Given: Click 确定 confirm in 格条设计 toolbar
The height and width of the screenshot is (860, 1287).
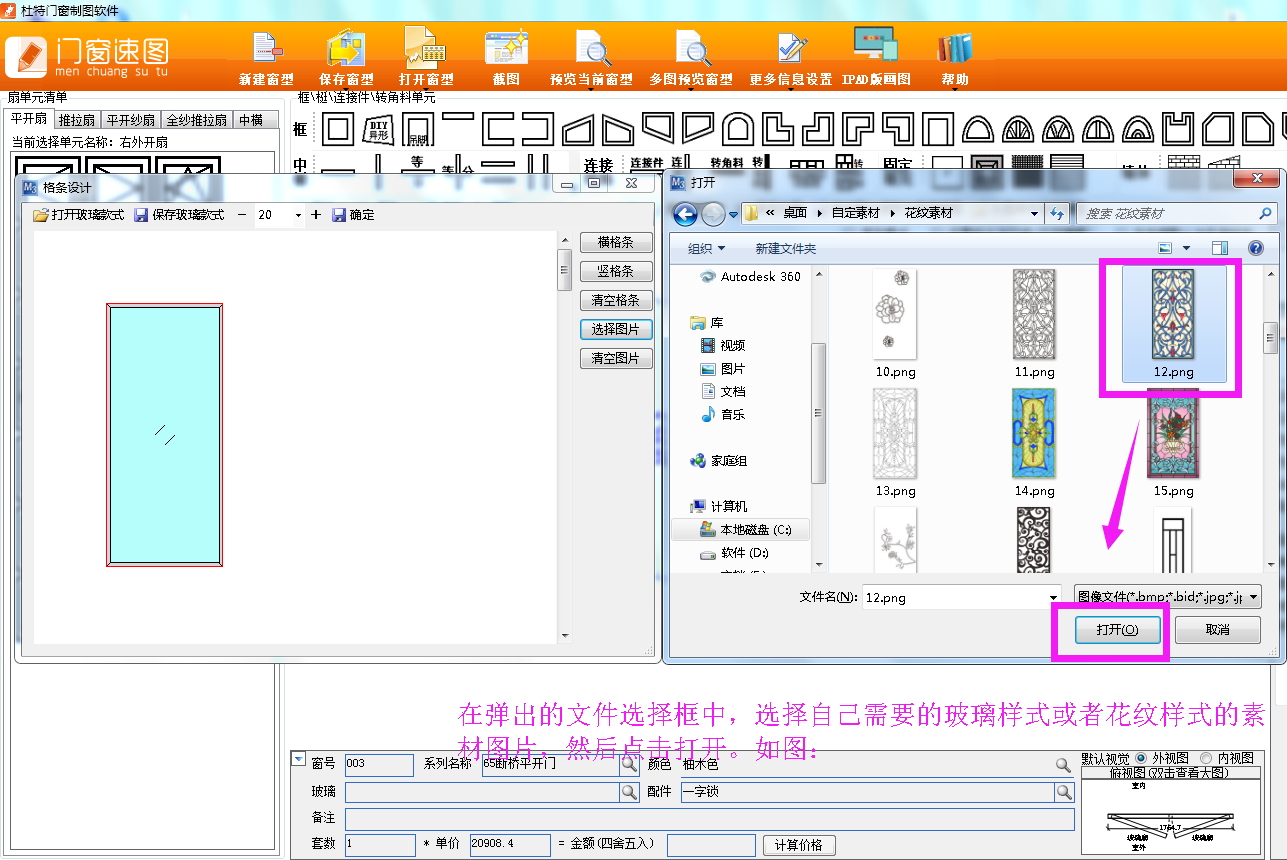Looking at the screenshot, I should pos(353,215).
